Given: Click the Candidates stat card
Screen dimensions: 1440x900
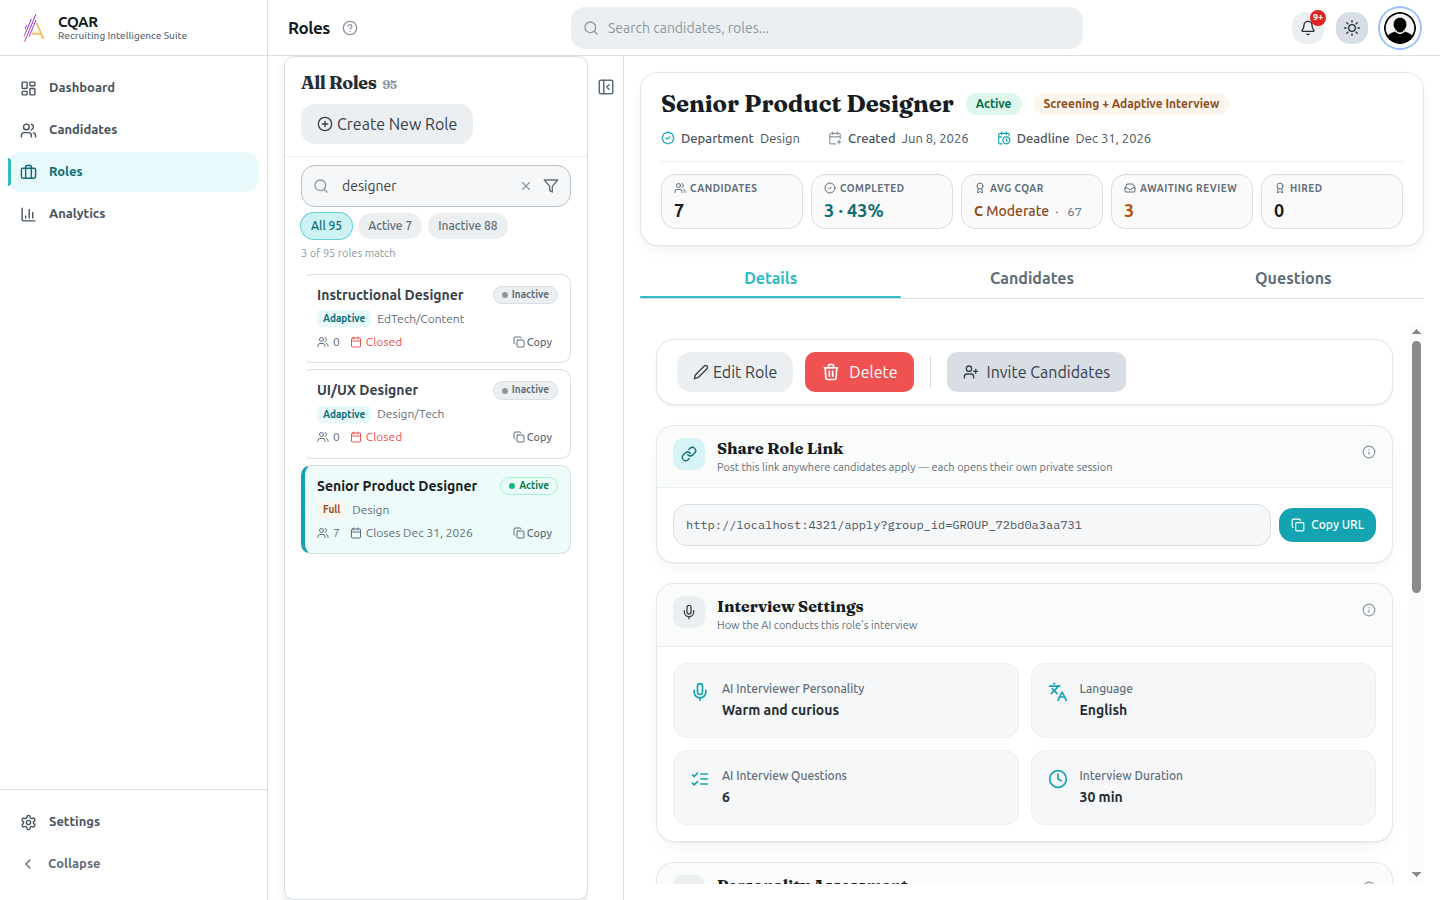Looking at the screenshot, I should (732, 201).
